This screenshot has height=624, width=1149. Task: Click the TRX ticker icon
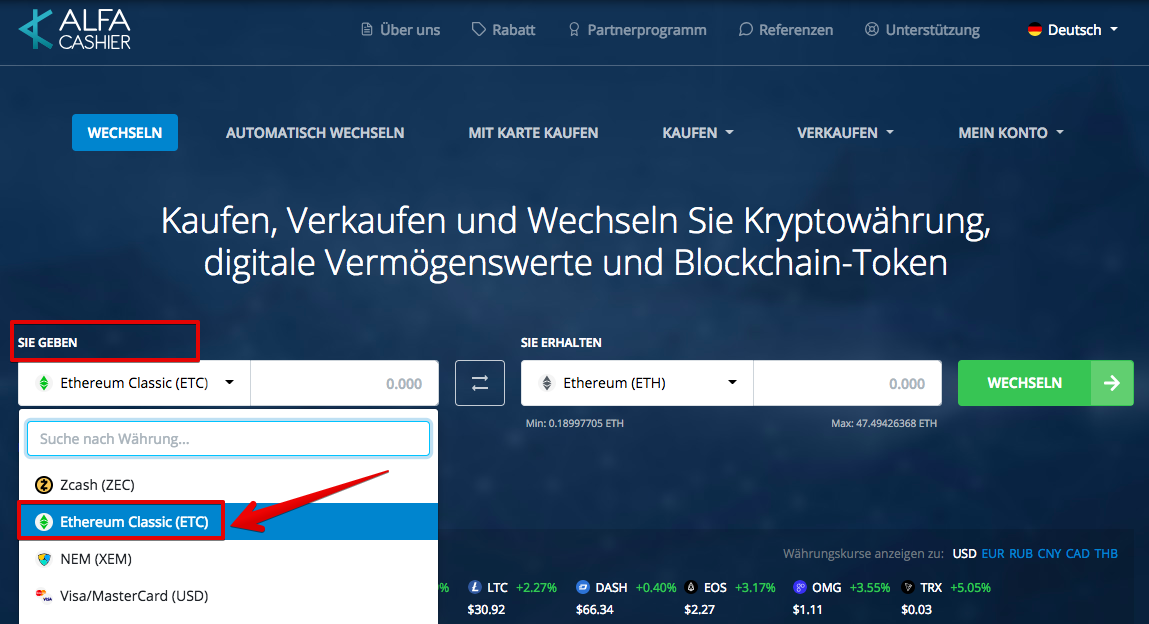point(908,587)
